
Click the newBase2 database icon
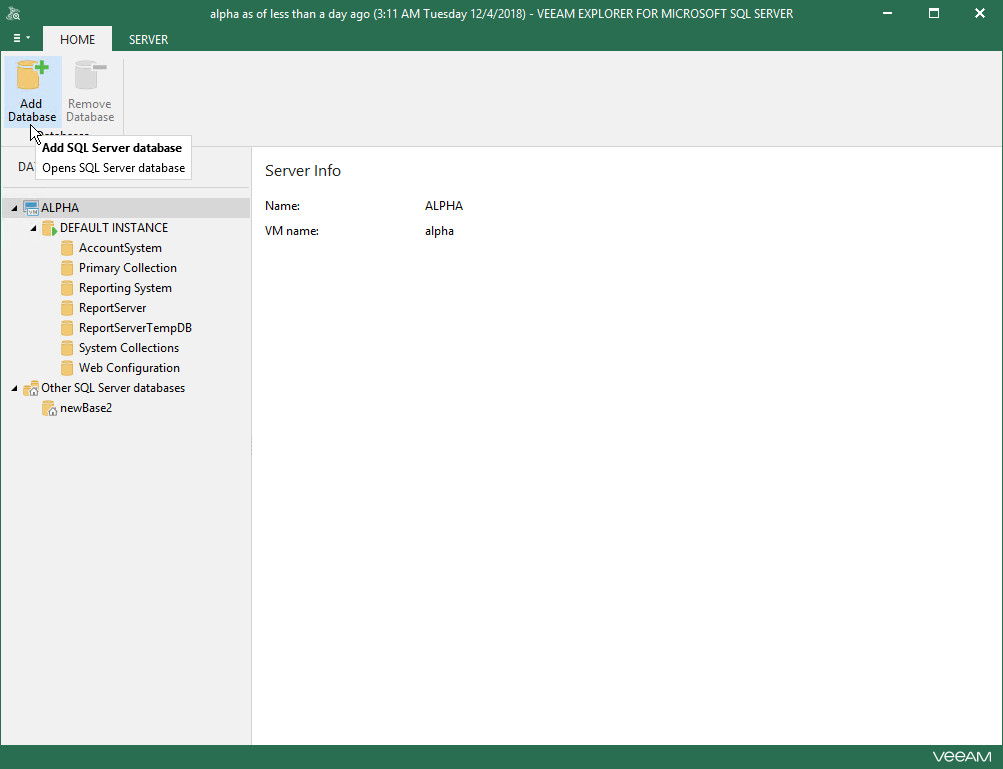pyautogui.click(x=49, y=408)
